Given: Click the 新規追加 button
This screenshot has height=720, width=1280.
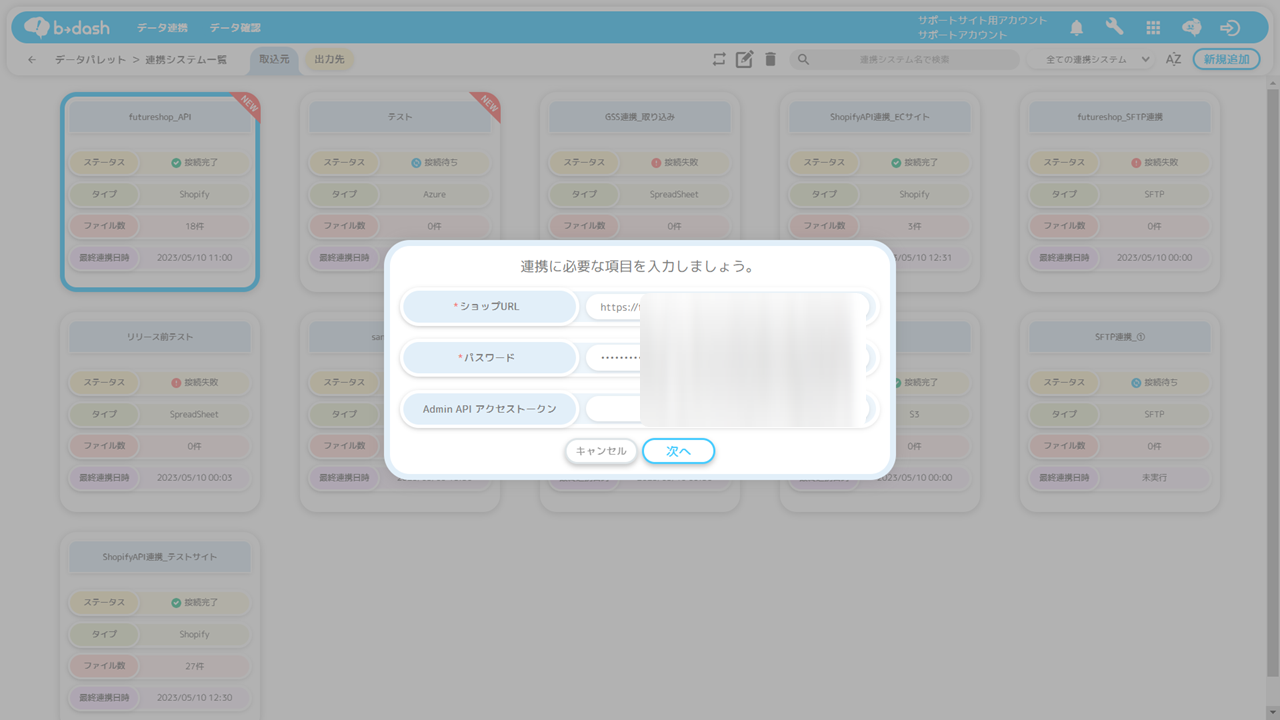Looking at the screenshot, I should click(1226, 60).
